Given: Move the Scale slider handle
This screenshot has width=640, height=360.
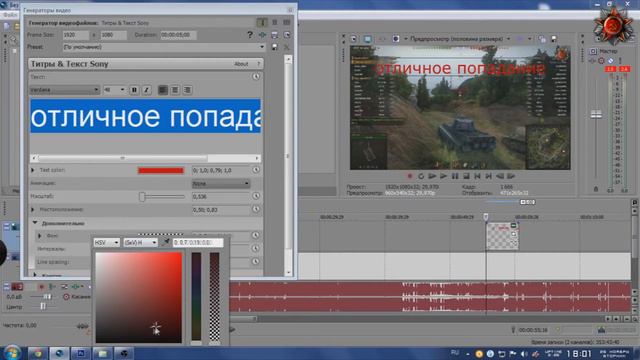Looking at the screenshot, I should (x=142, y=197).
